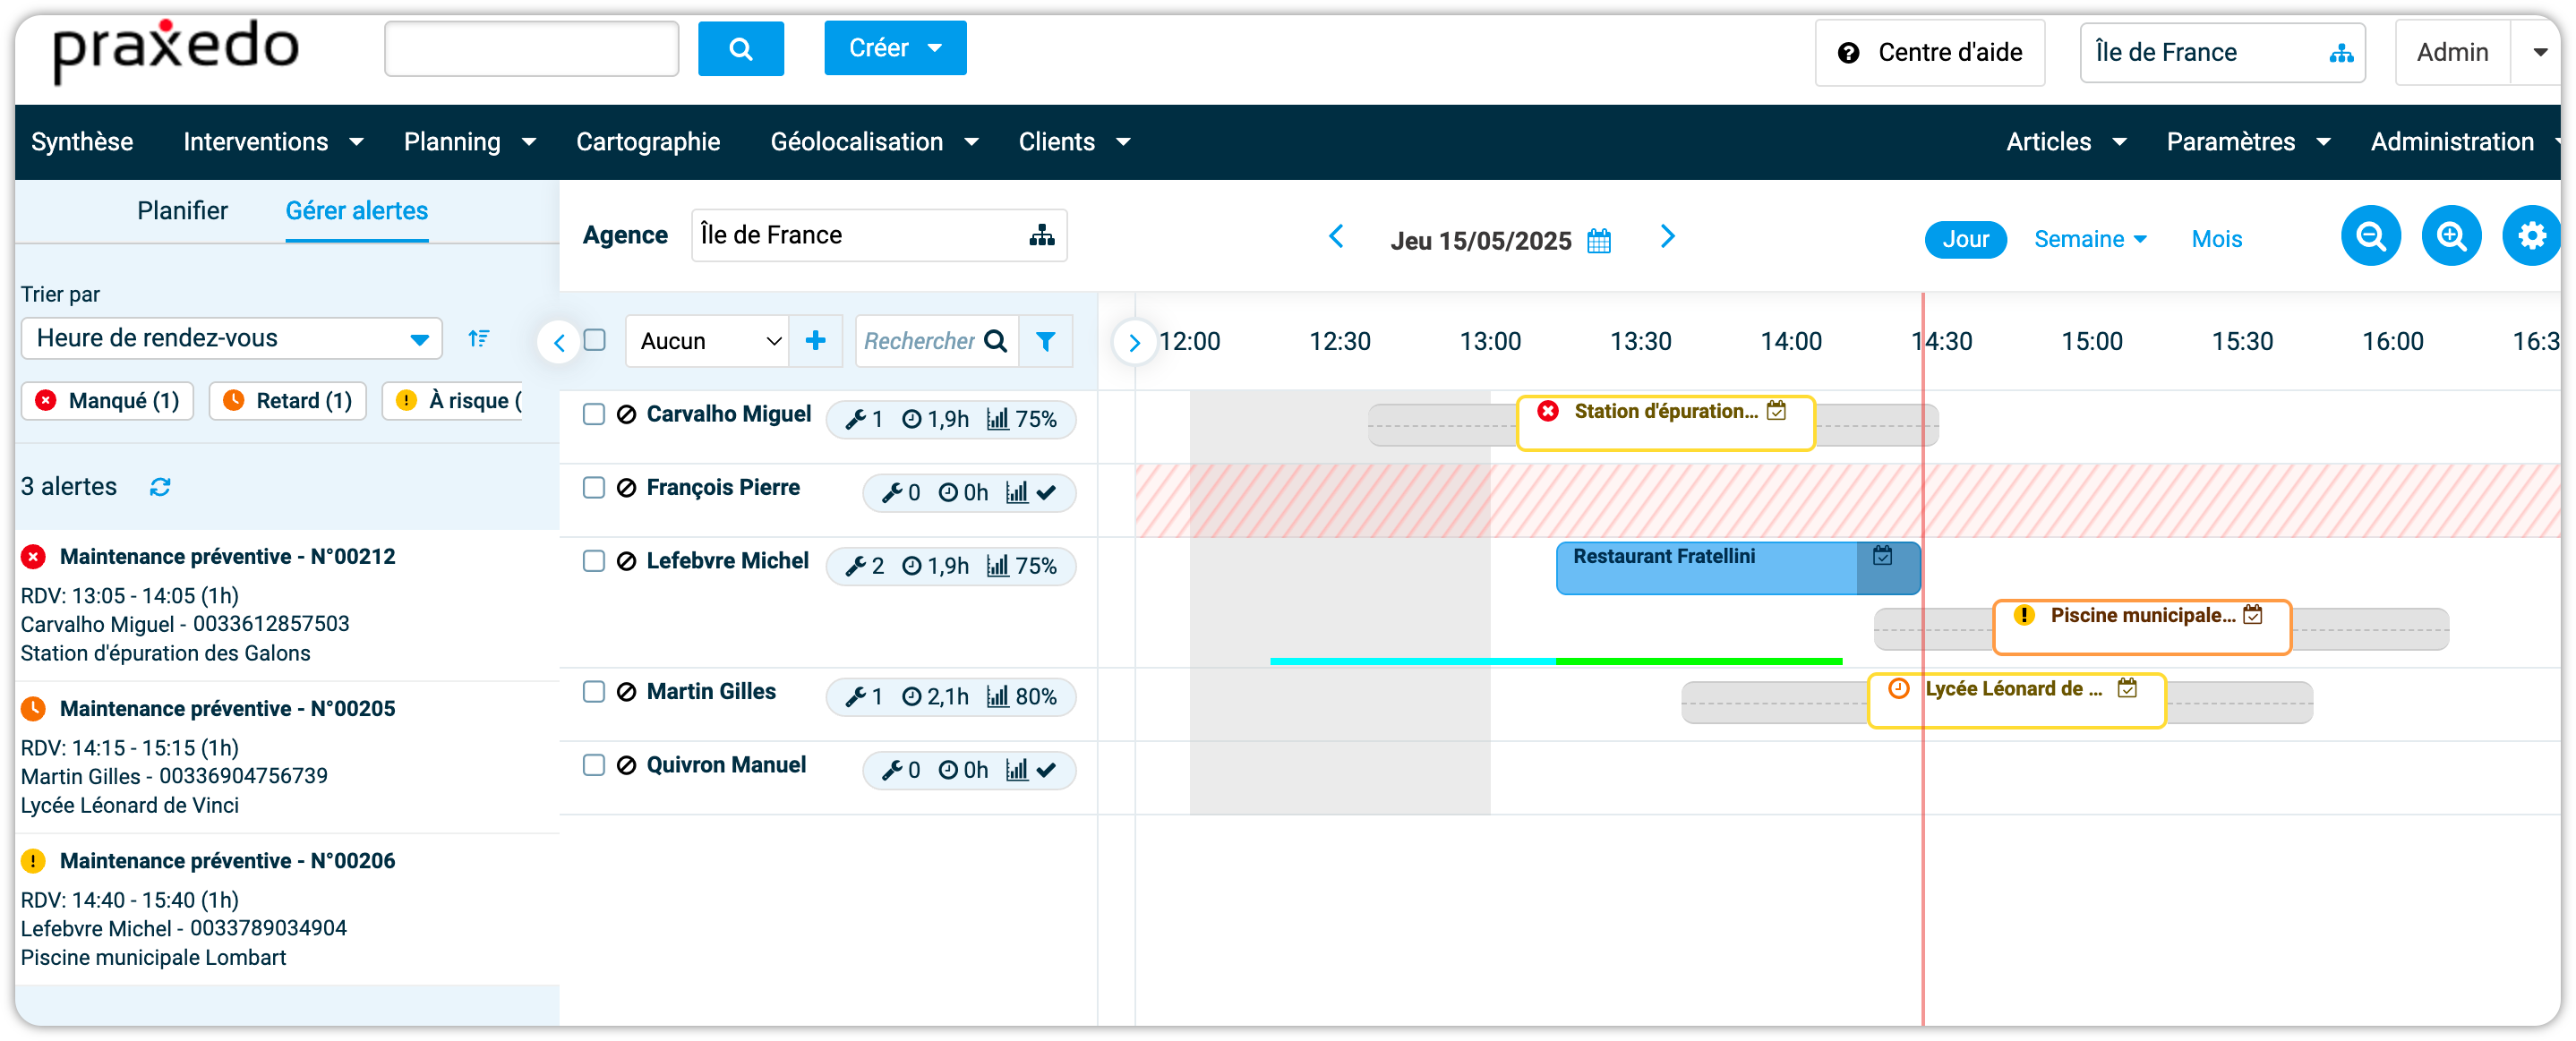The height and width of the screenshot is (1041, 2576).
Task: Open planning settings gear icon
Action: 2531,236
